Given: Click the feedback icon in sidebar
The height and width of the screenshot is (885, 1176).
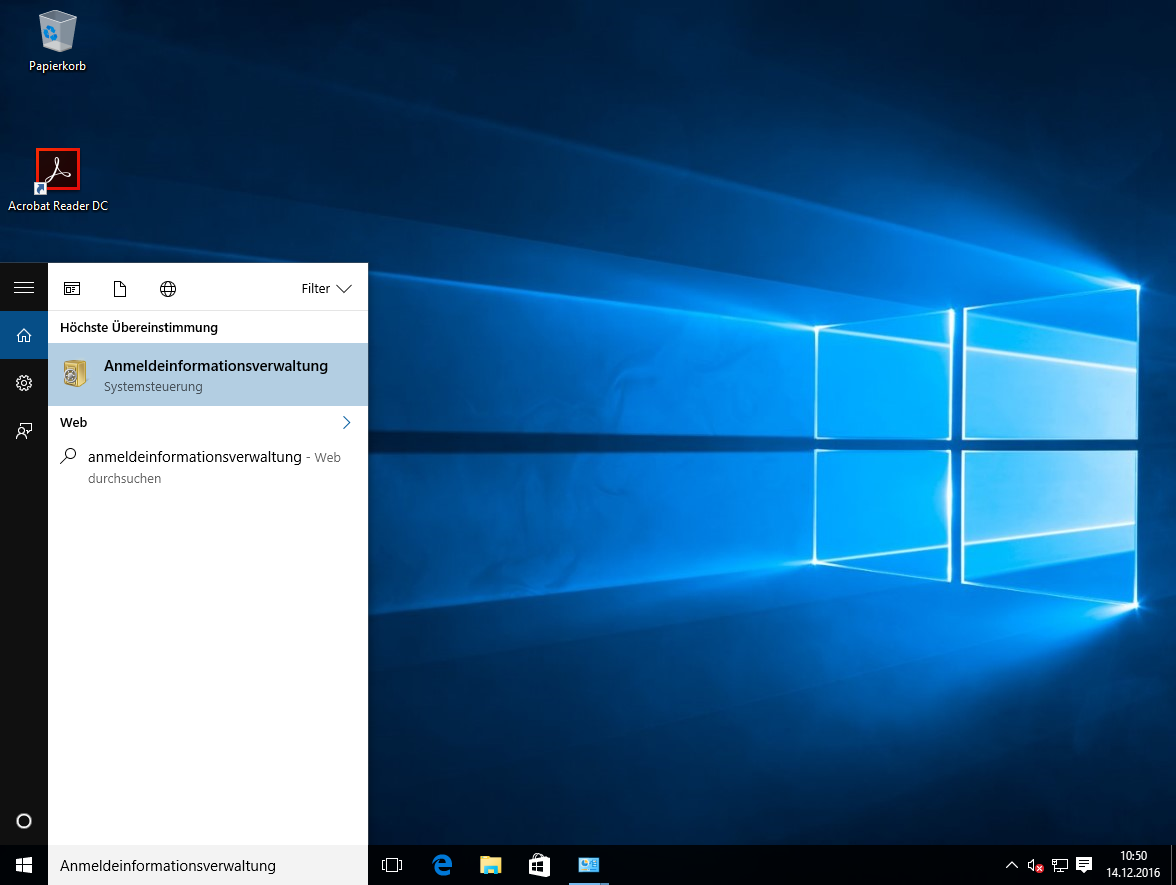Looking at the screenshot, I should tap(24, 431).
